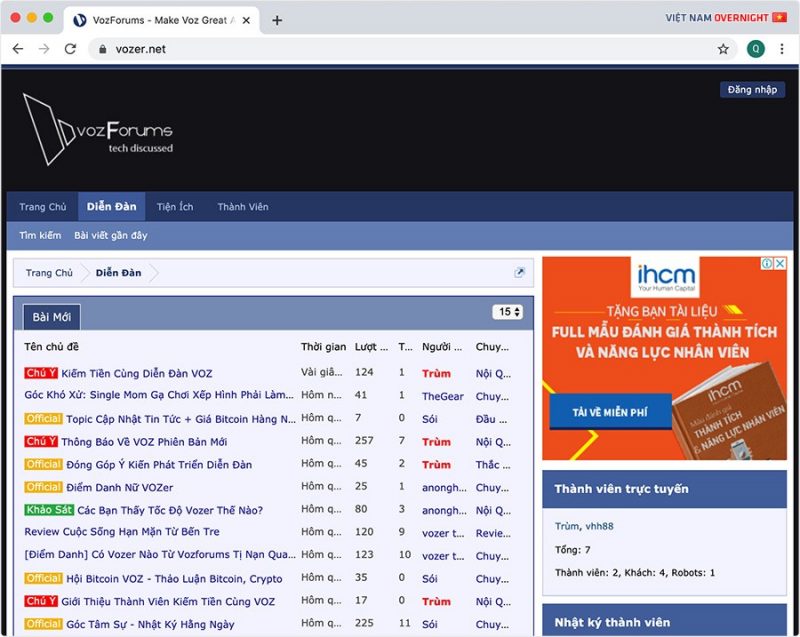Click online member vhh88 in sidebar

coord(599,526)
